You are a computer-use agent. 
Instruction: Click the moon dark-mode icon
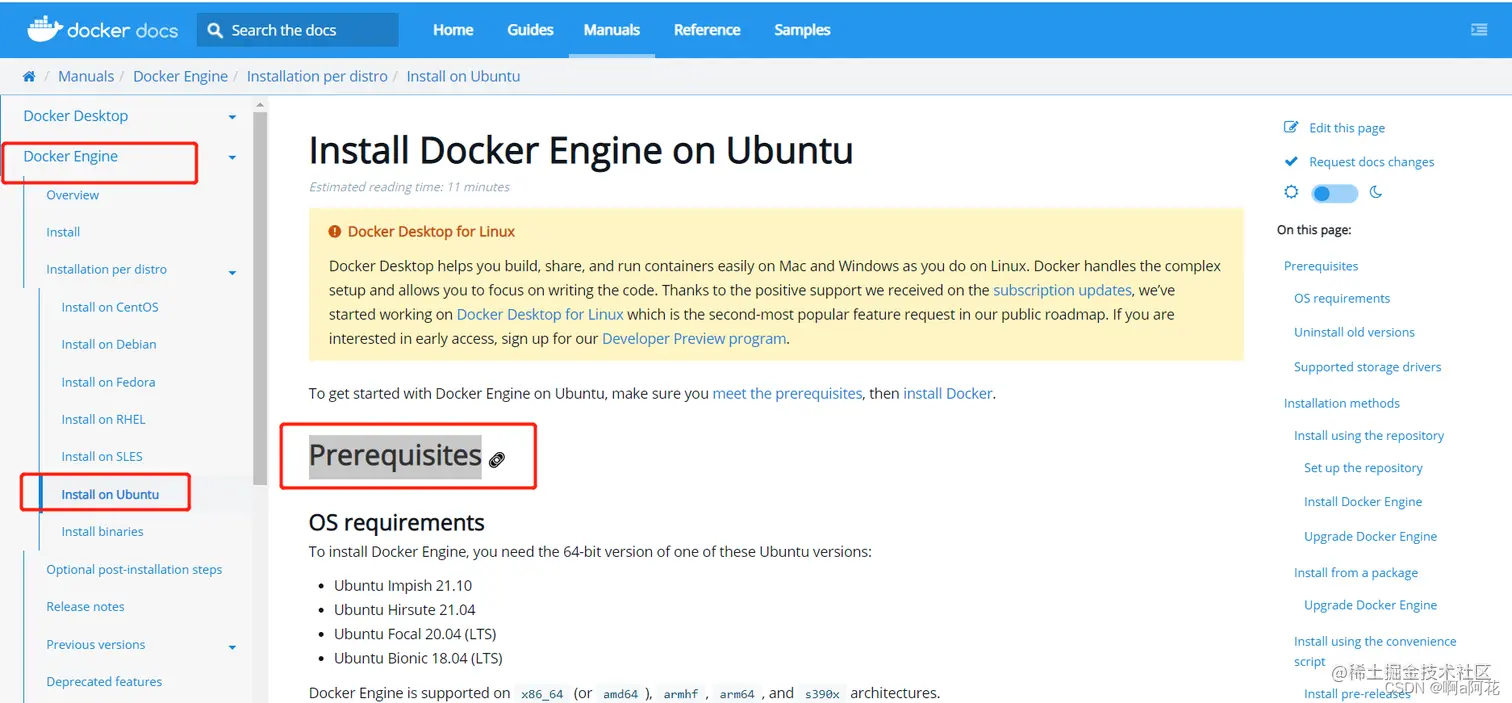tap(1376, 192)
